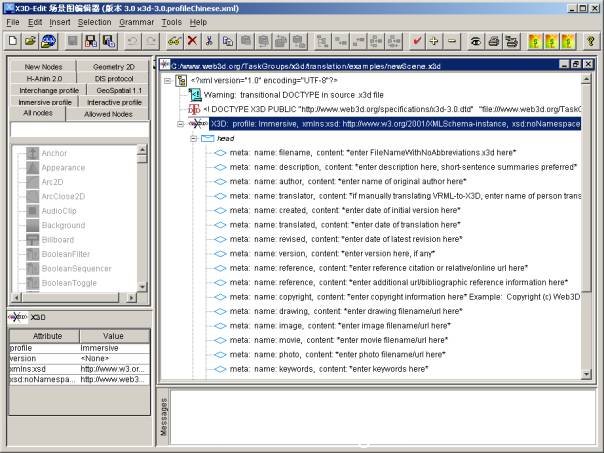Image resolution: width=604 pixels, height=453 pixels.
Task: Click the globe open-from-web toolbar icon
Action: [49, 41]
